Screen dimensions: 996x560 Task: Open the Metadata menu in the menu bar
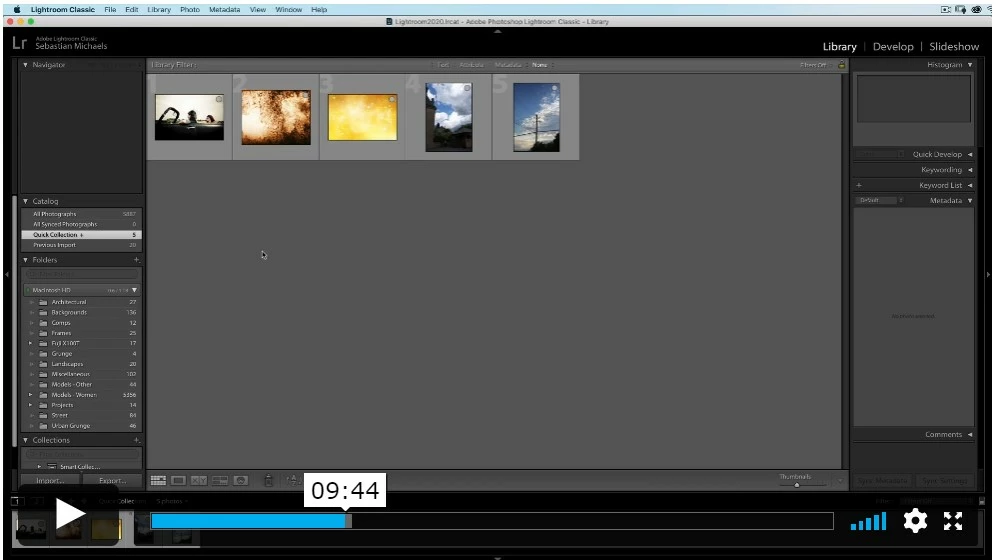click(x=224, y=10)
